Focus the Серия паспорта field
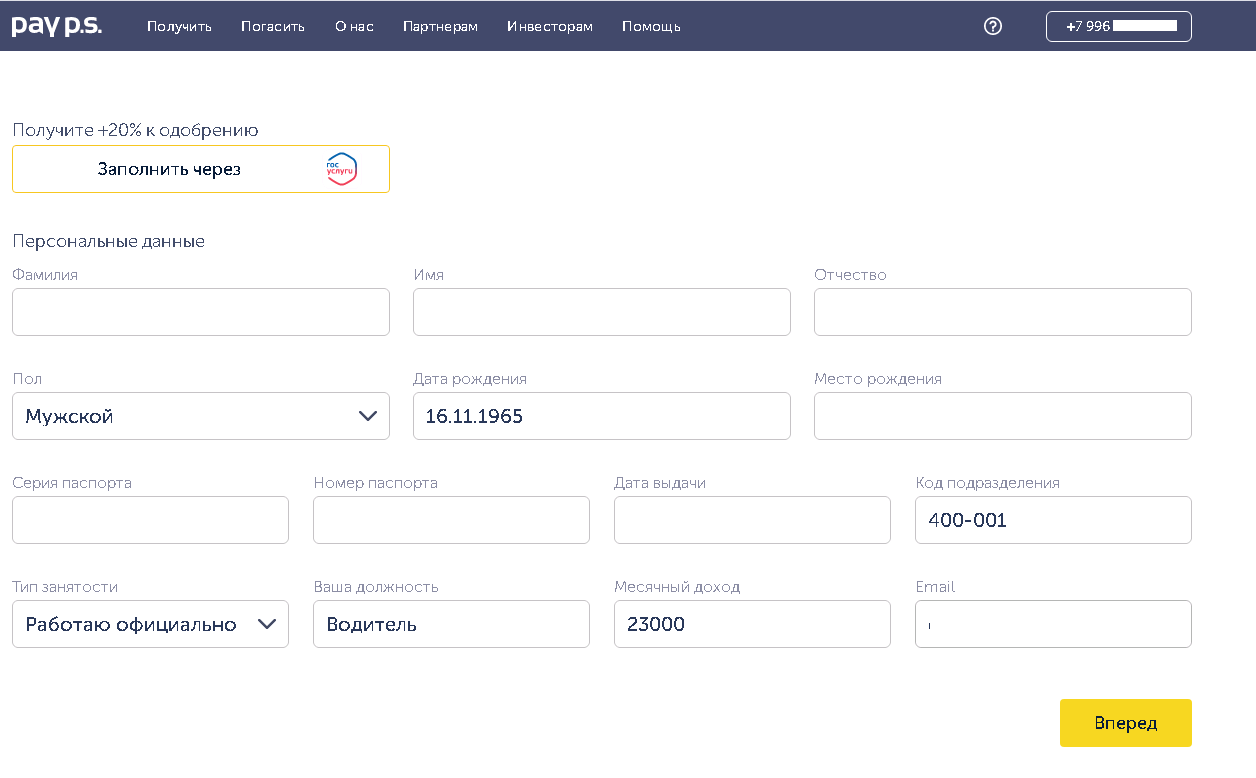This screenshot has height=778, width=1256. click(x=150, y=520)
